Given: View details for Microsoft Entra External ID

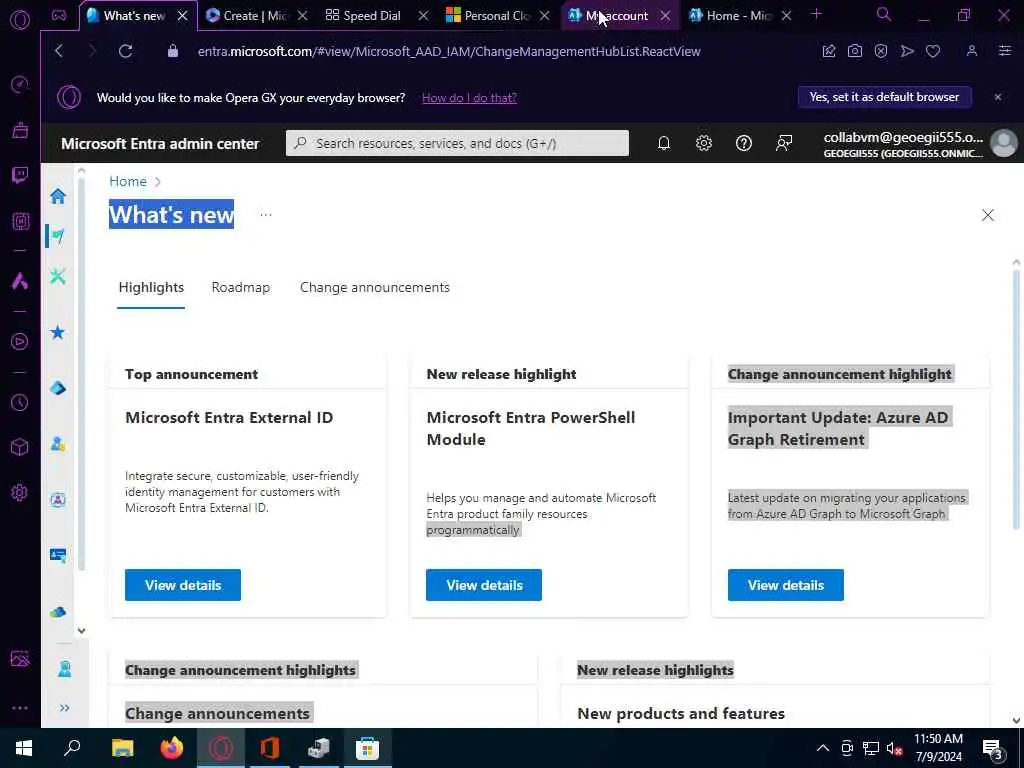Looking at the screenshot, I should [183, 585].
